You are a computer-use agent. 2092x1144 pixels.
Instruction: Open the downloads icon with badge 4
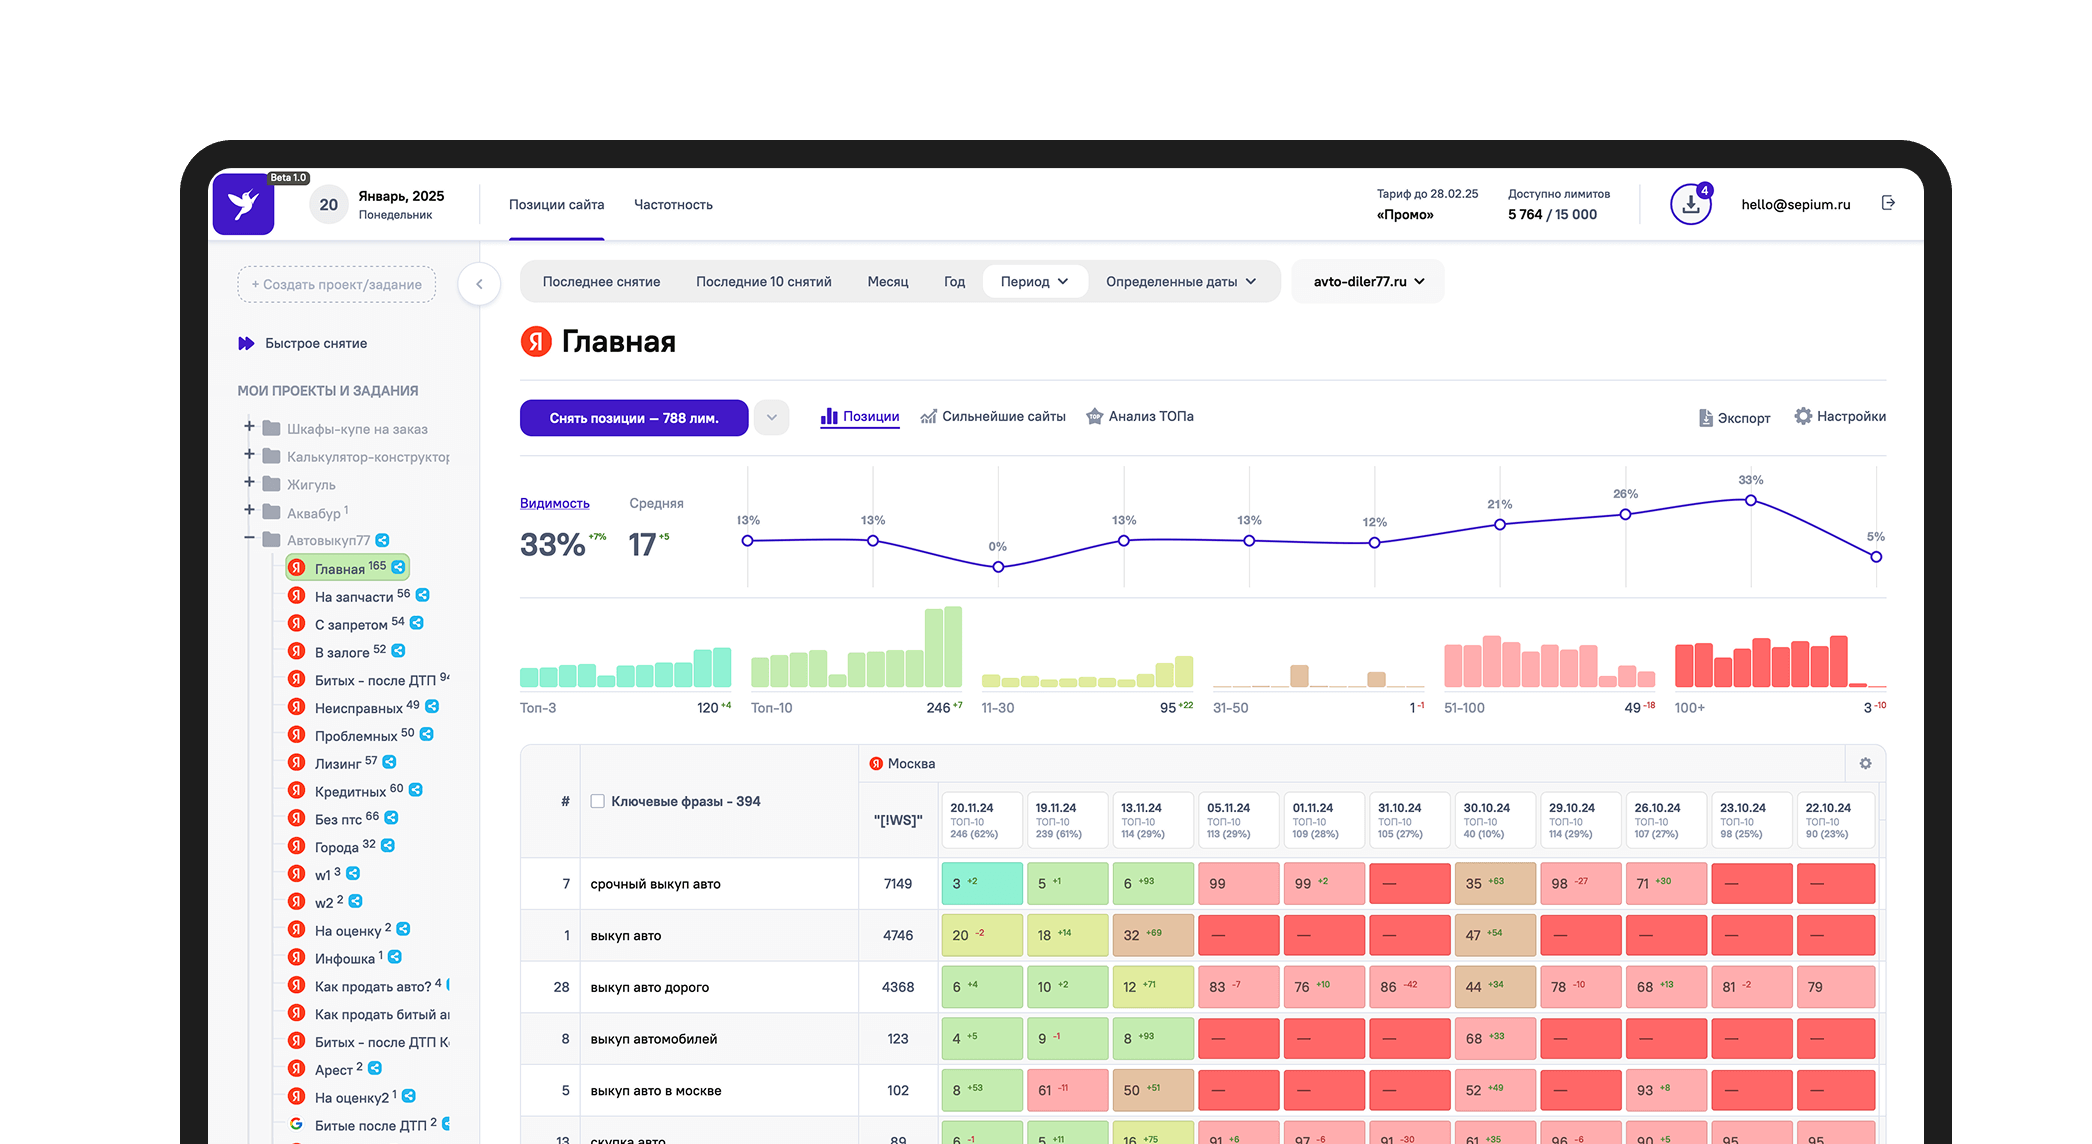1690,204
